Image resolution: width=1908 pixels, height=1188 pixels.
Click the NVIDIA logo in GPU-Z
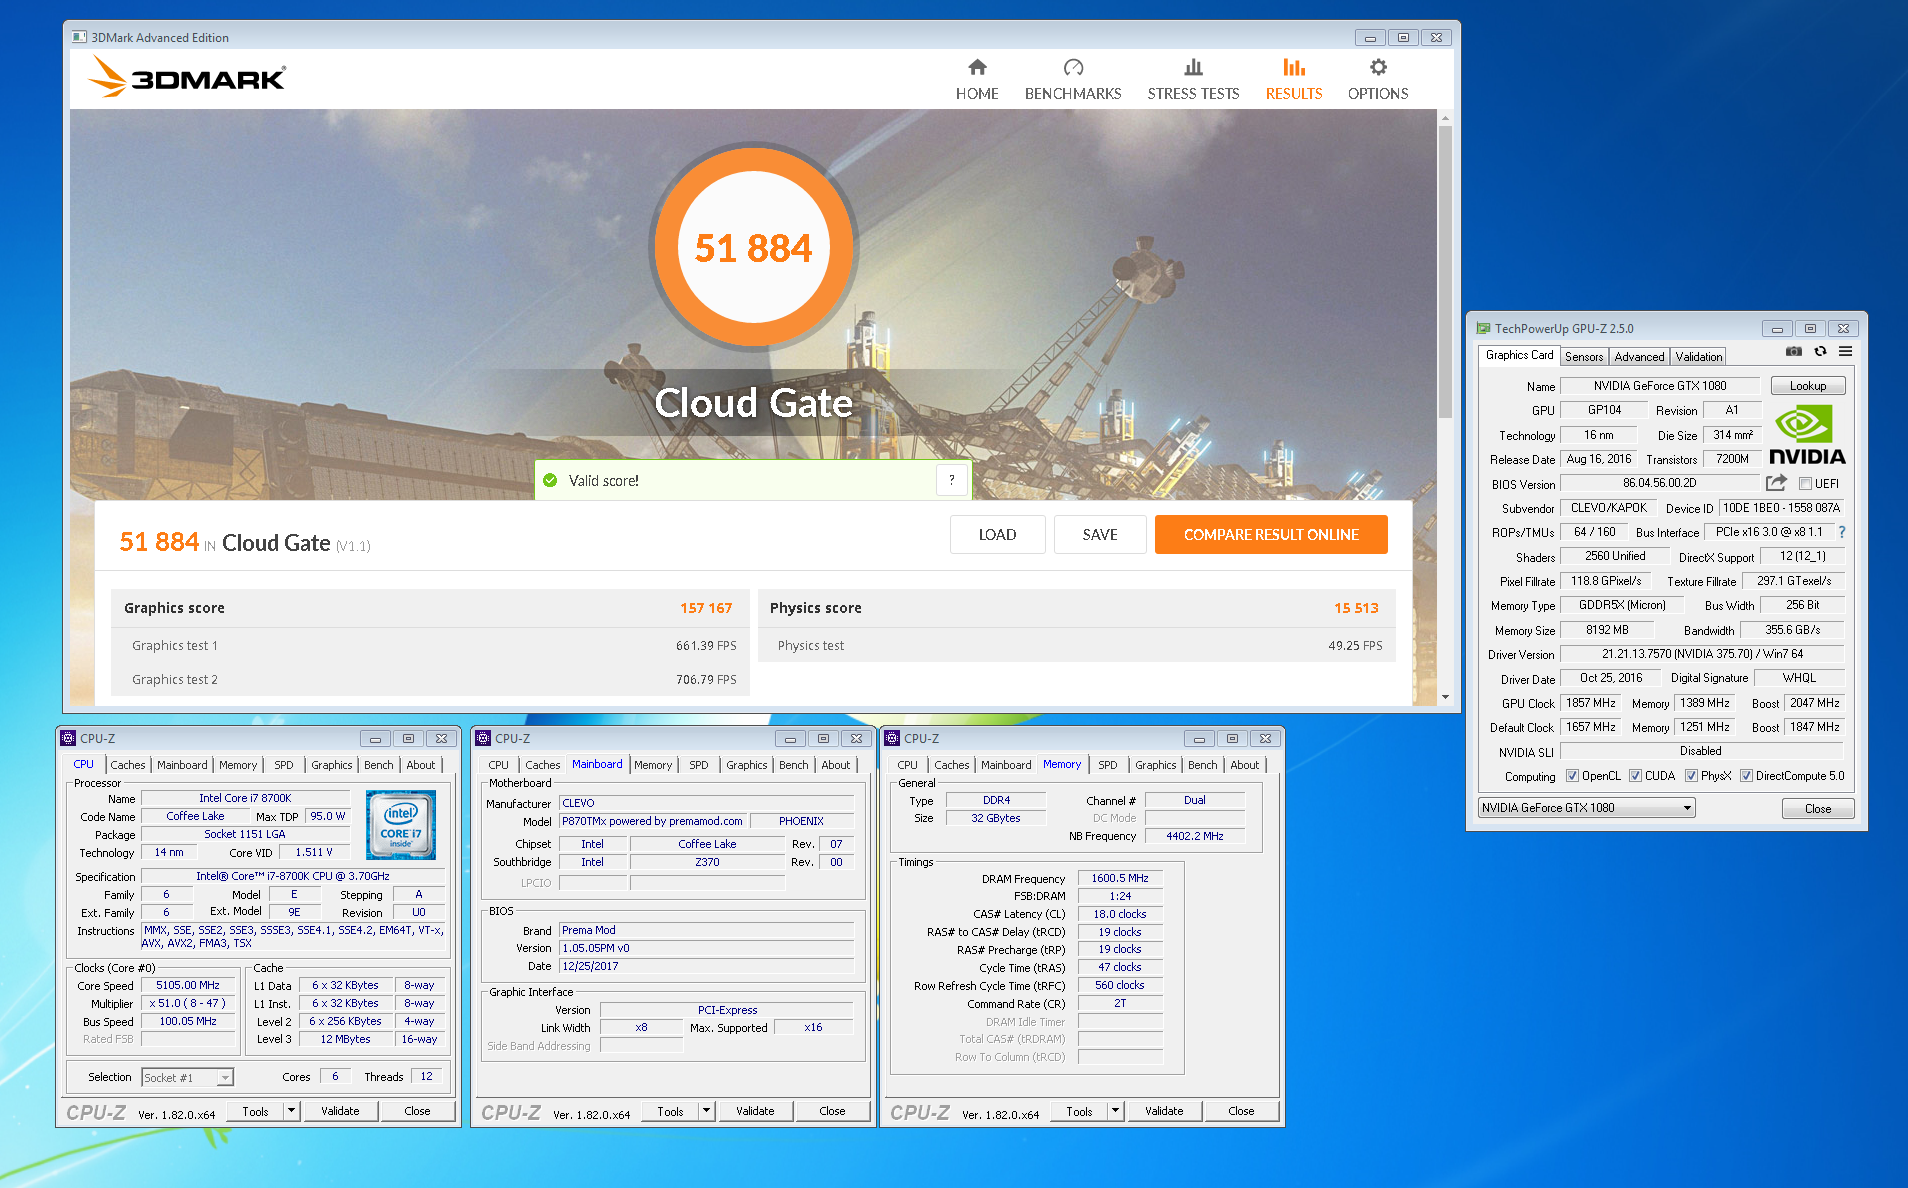pos(1806,435)
